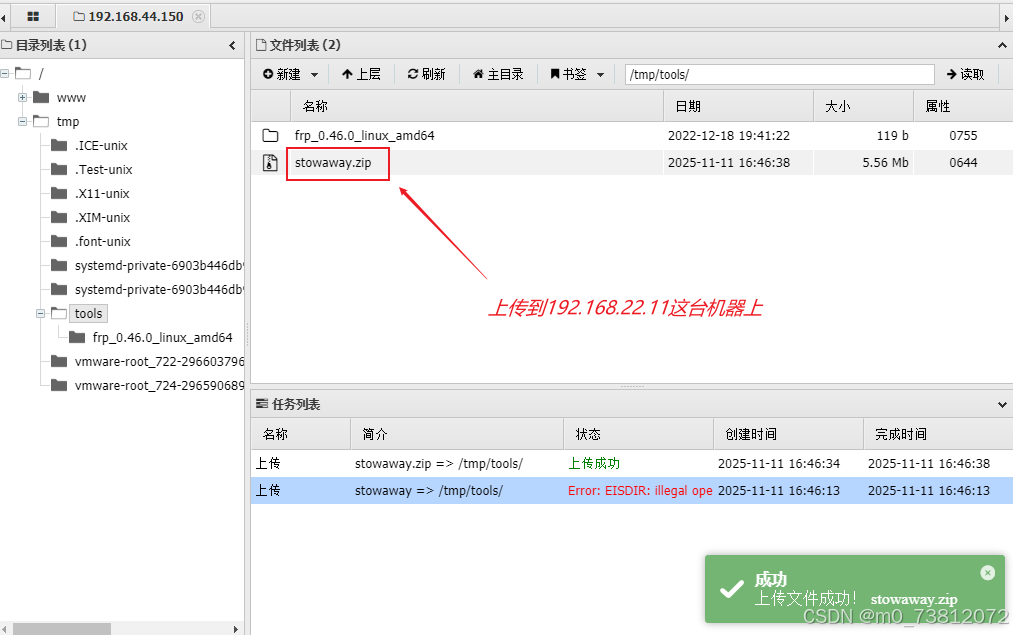Viewport: 1013px width, 635px height.
Task: Collapse the task list panel chevron
Action: click(x=1002, y=404)
